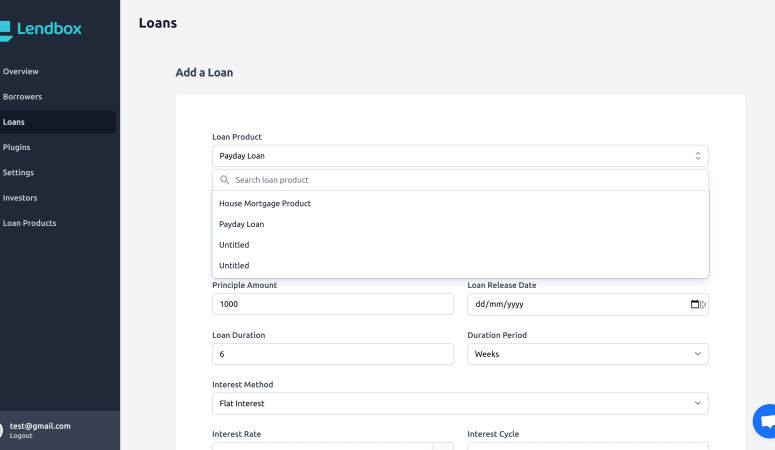Screen dimensions: 775x450
Task: Click the search magnifier icon in dropdown
Action: click(224, 180)
